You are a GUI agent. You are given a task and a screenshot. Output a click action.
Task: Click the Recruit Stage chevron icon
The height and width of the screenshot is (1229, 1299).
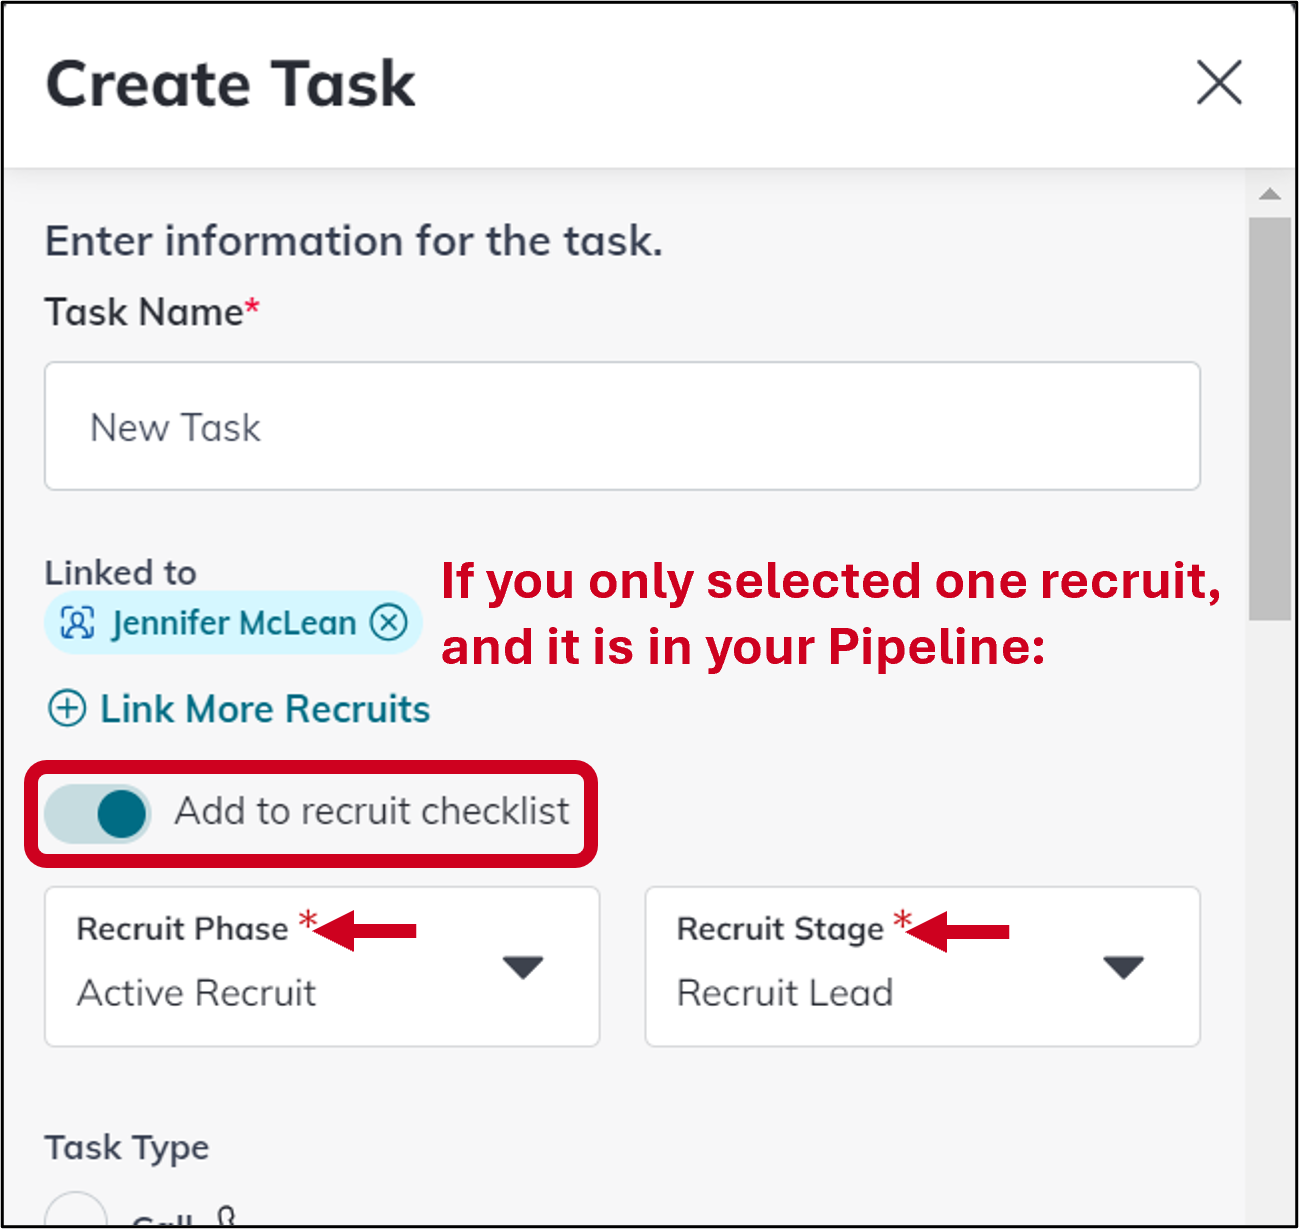(1123, 966)
